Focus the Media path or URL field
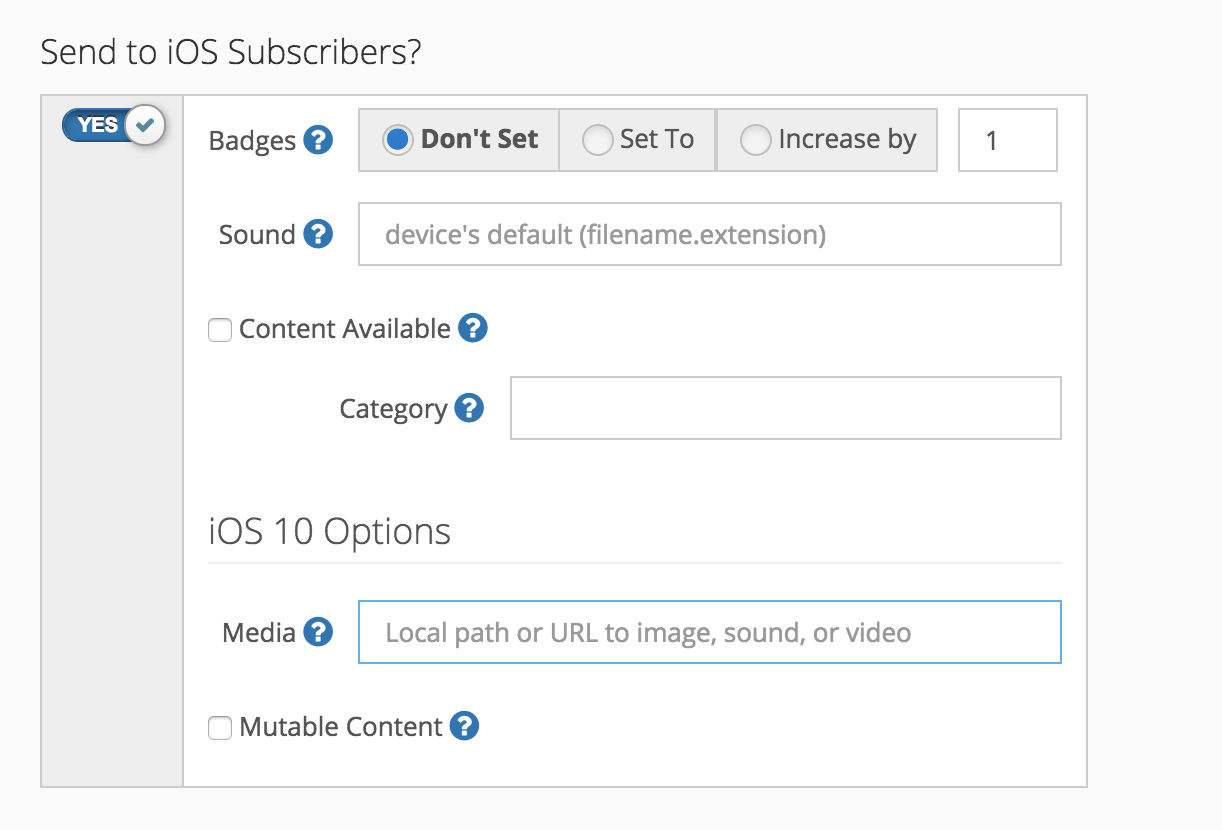 (709, 632)
